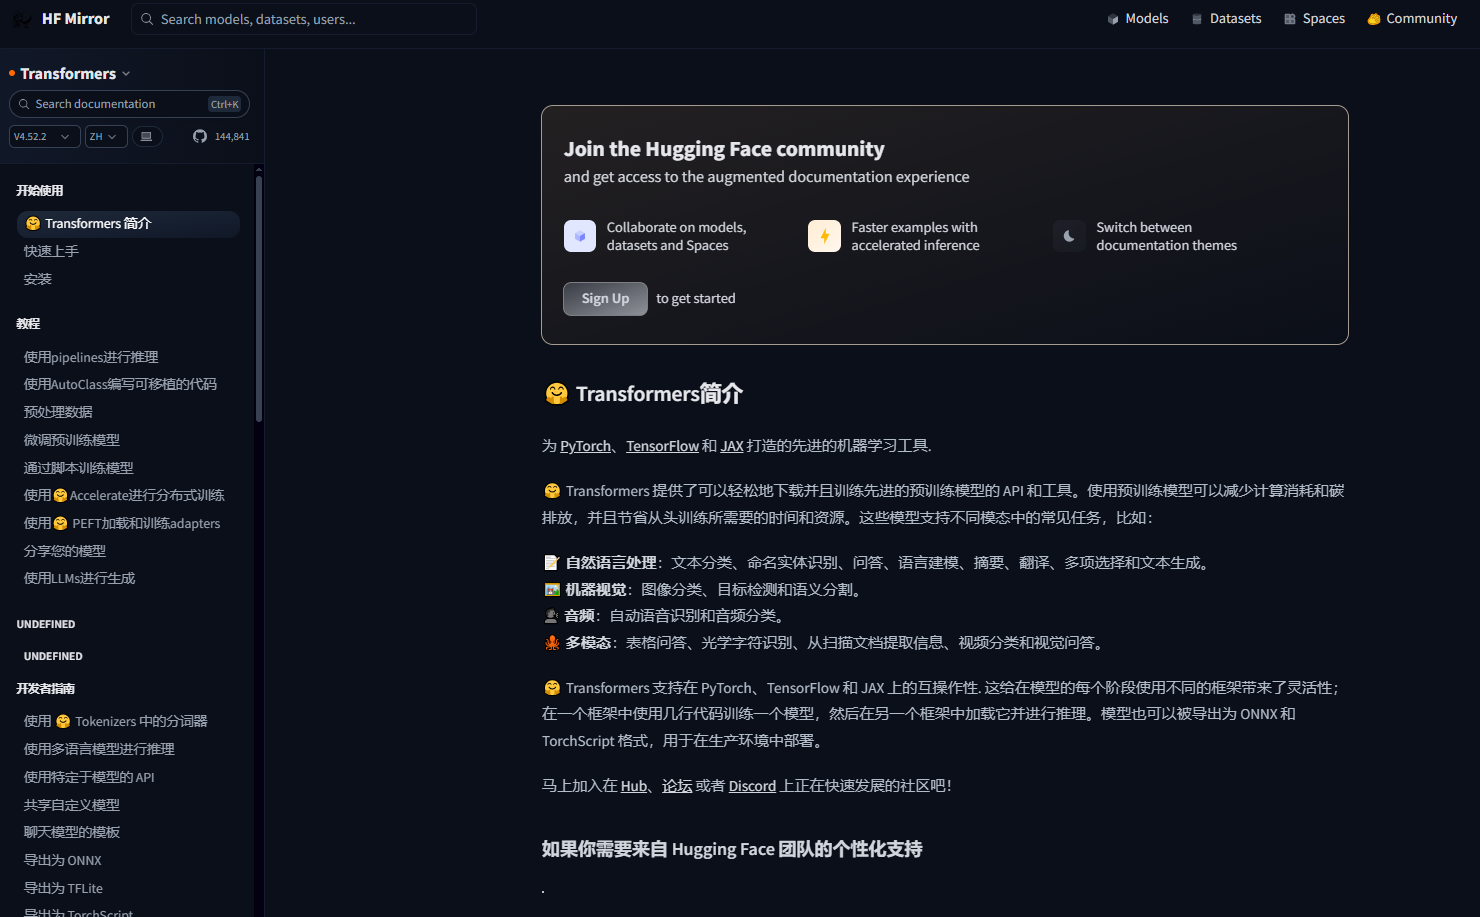Open 聊天模型的模板 sidebar page
1480x917 pixels.
click(72, 832)
